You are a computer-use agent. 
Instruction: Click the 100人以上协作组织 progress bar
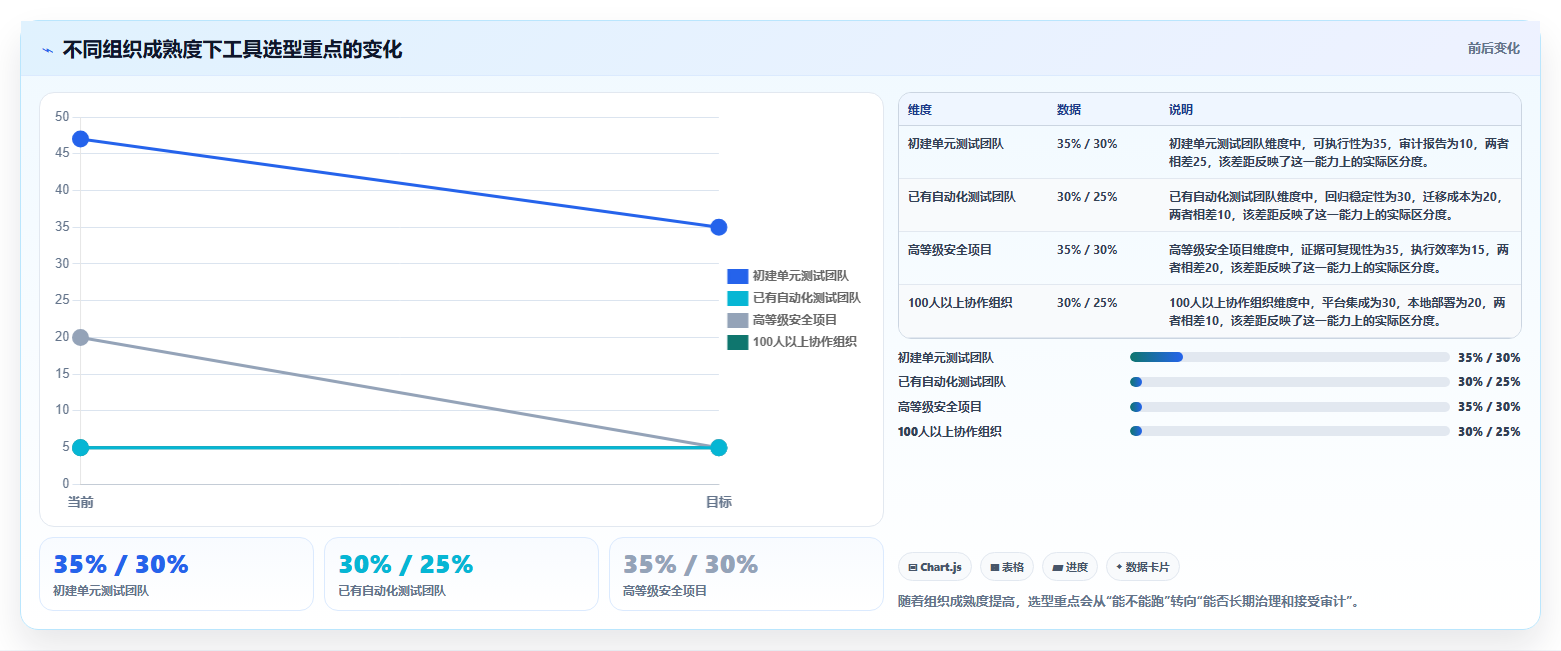(1289, 431)
